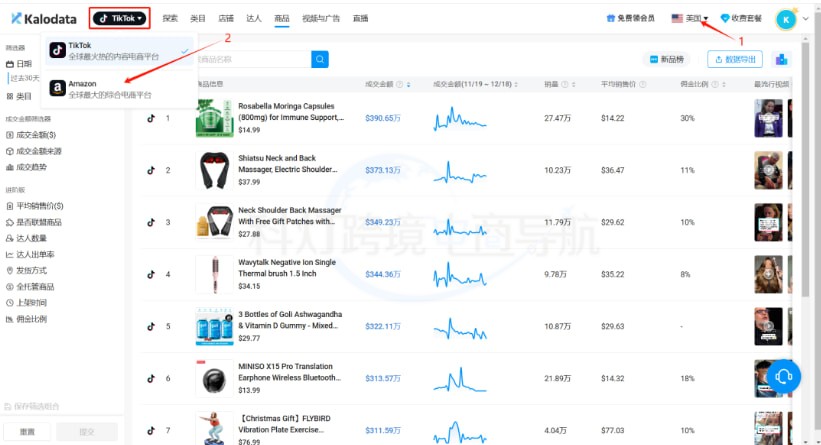Image resolution: width=821 pixels, height=445 pixels.
Task: Open the TikTok platform switcher dropdown
Action: pyautogui.click(x=120, y=18)
